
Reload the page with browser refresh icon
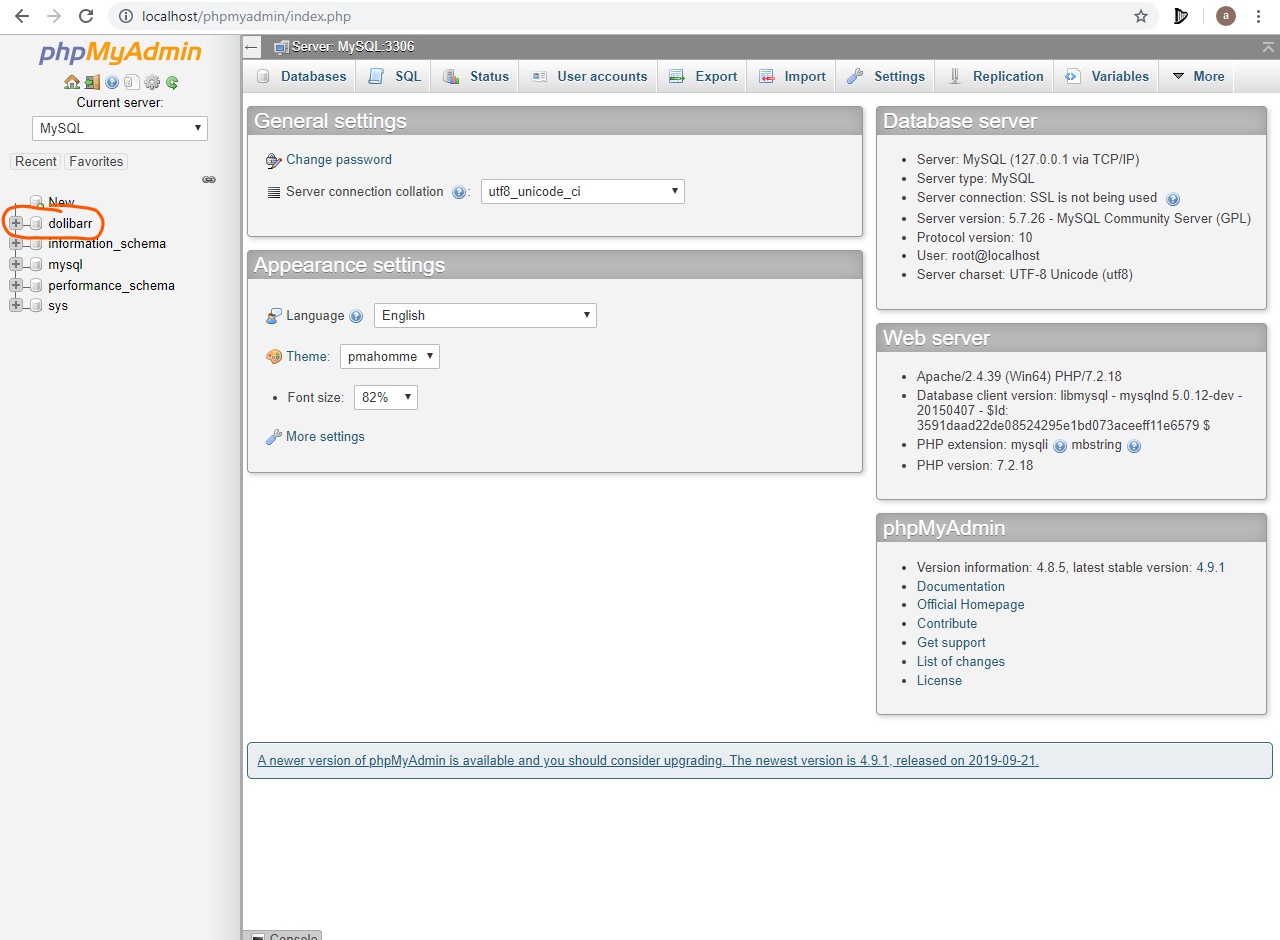tap(86, 16)
